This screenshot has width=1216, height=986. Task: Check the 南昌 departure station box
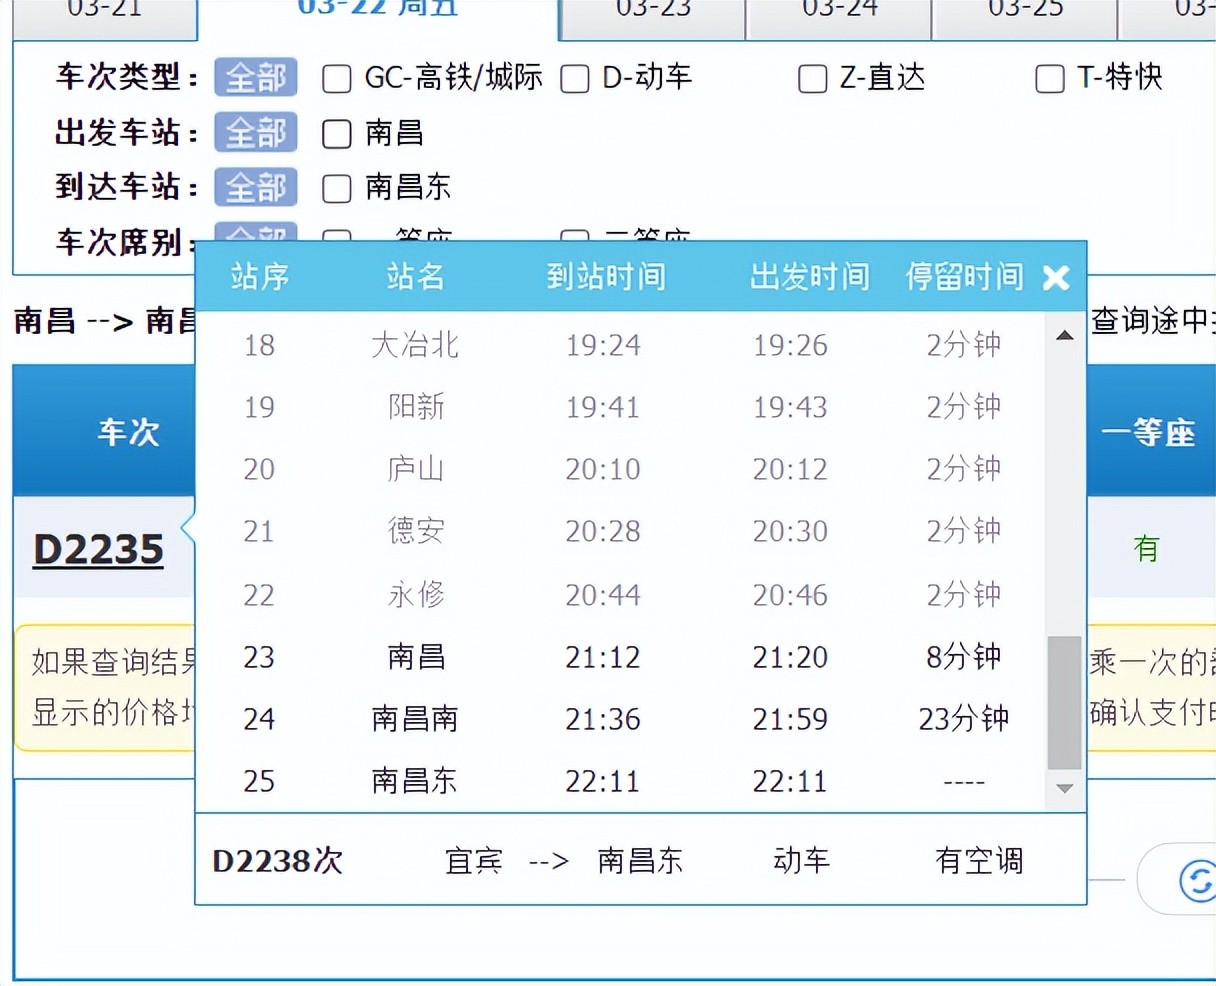337,134
